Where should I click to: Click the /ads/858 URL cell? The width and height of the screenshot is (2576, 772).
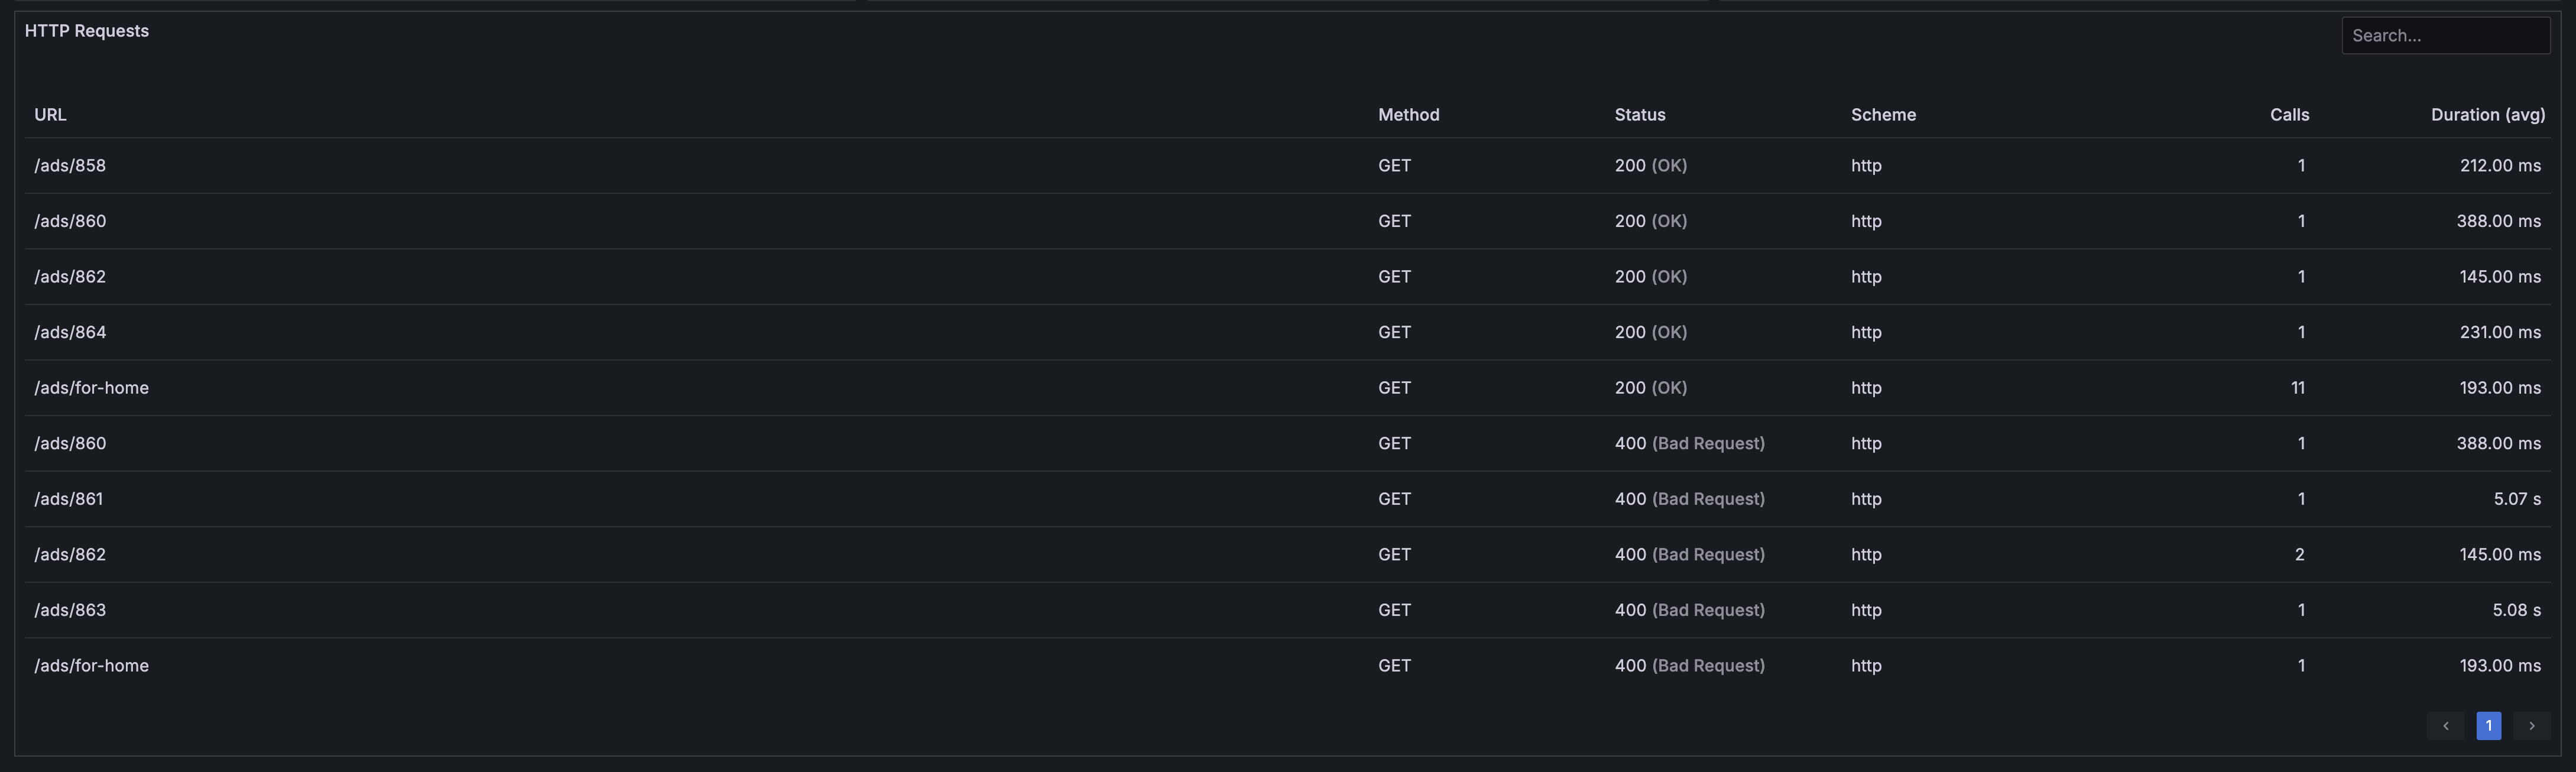coord(70,166)
